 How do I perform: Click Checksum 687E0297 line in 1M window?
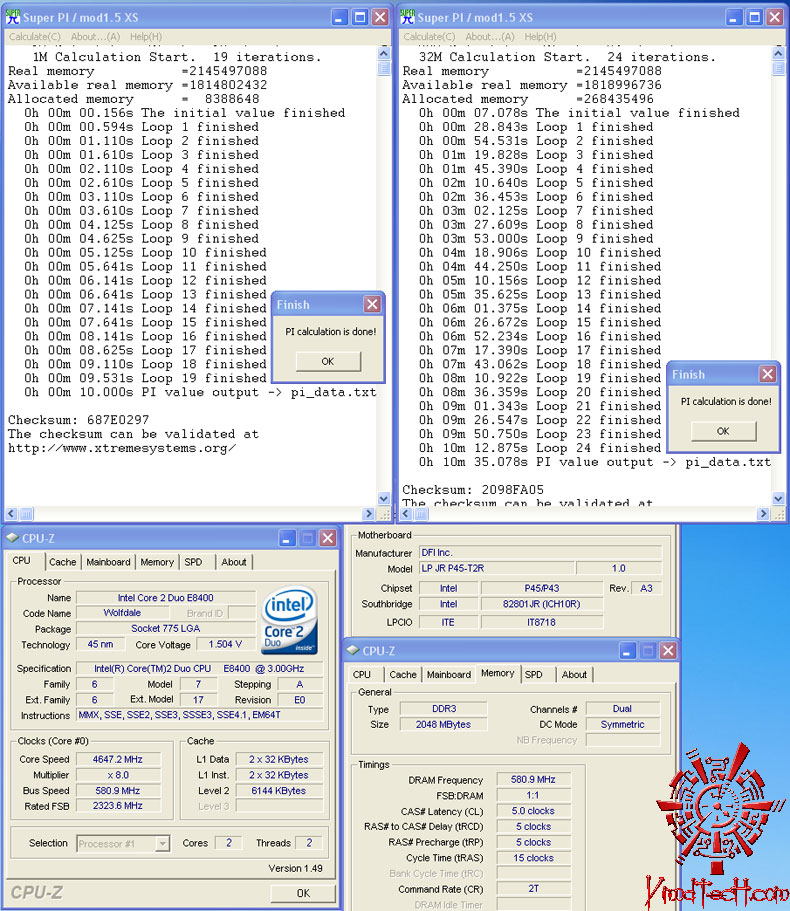coord(78,419)
